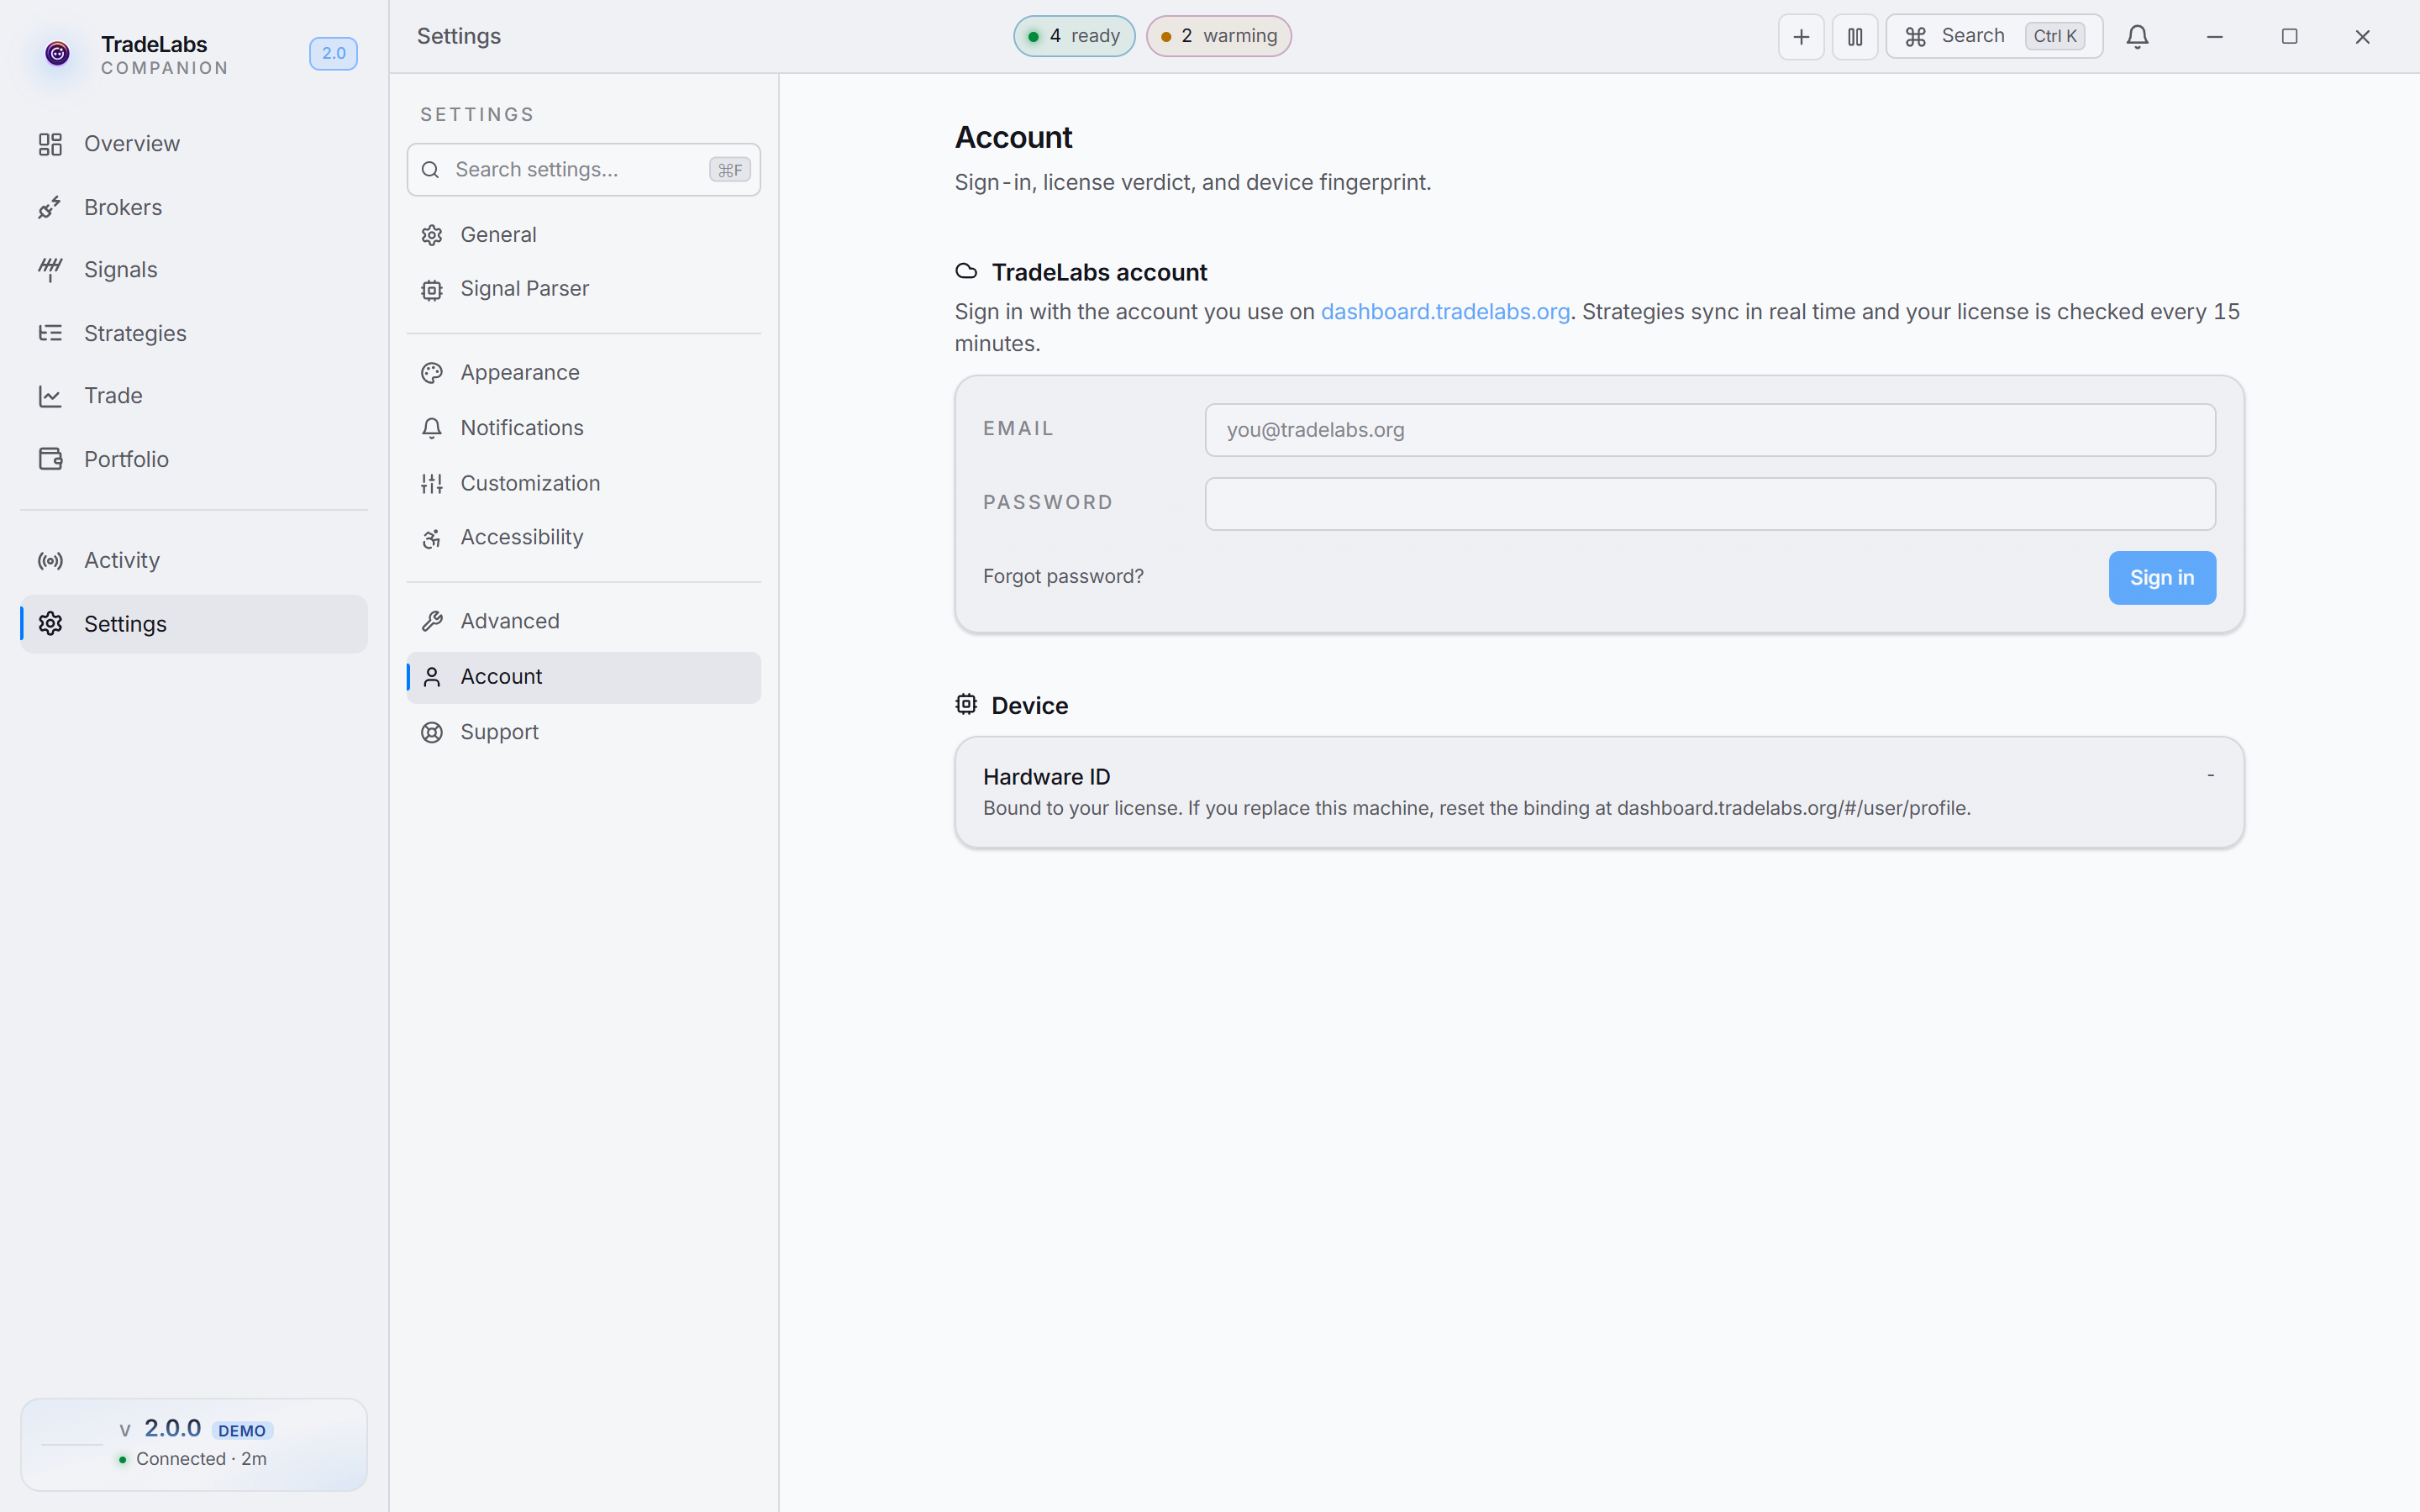Open the Activity broadcast icon
Image resolution: width=2420 pixels, height=1512 pixels.
tap(50, 561)
